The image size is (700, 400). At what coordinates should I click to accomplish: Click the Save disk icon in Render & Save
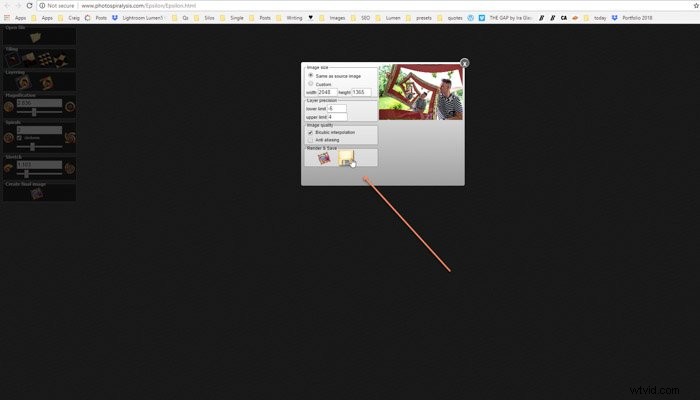(346, 158)
